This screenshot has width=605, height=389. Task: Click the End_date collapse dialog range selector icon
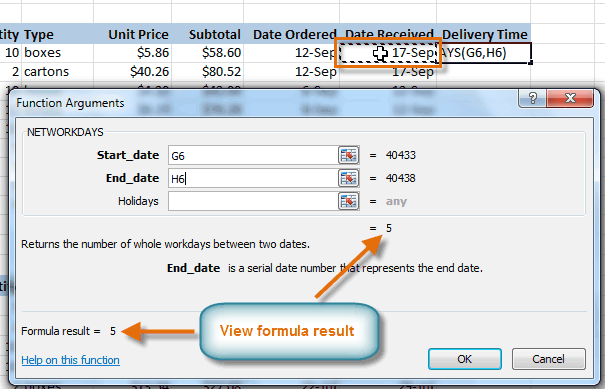[x=349, y=178]
